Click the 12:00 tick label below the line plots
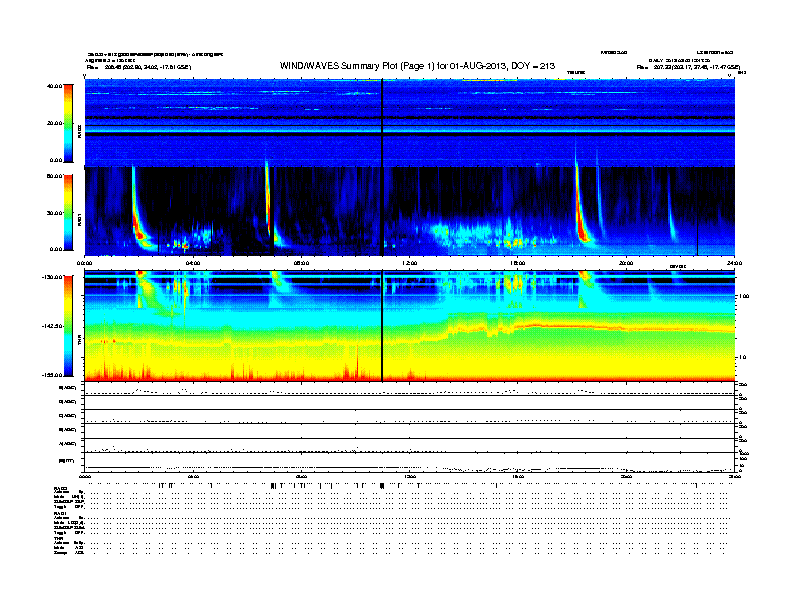Viewport: 792px width, 612px height. pyautogui.click(x=410, y=476)
